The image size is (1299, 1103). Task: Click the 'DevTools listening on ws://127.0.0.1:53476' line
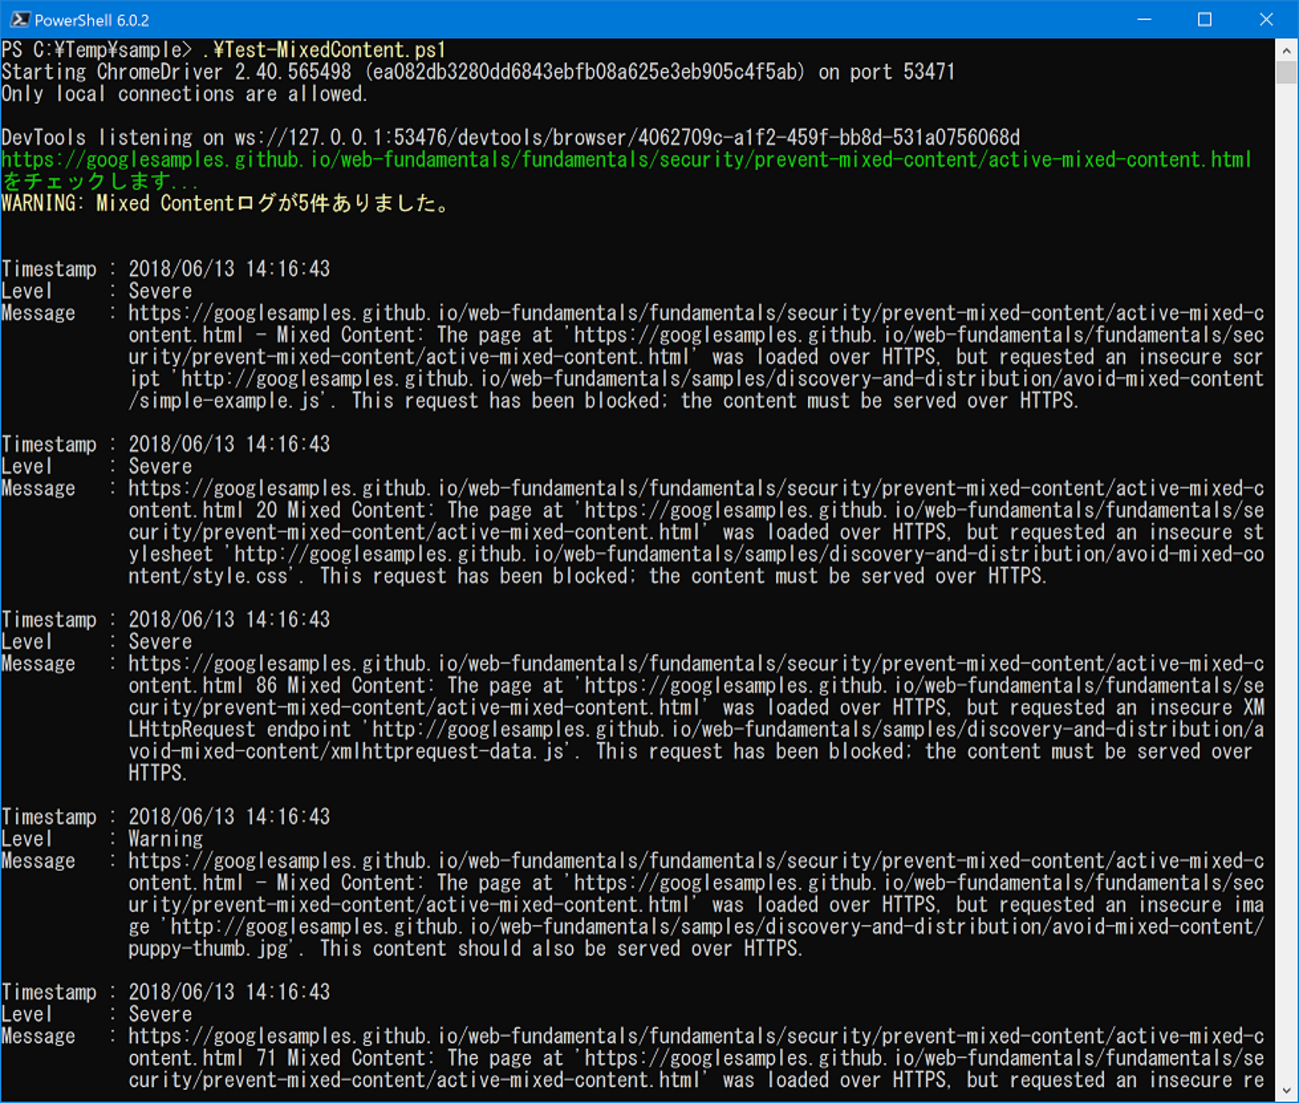click(x=511, y=138)
